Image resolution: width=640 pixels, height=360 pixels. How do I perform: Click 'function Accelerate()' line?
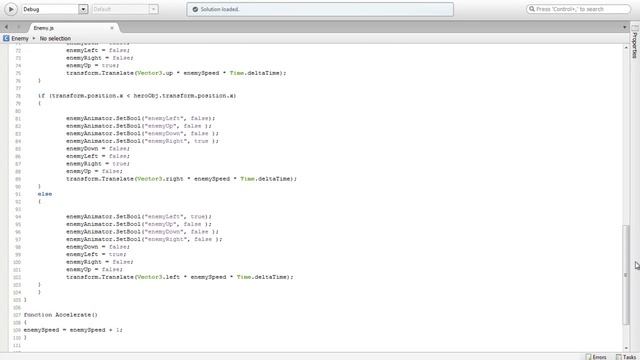[61, 315]
